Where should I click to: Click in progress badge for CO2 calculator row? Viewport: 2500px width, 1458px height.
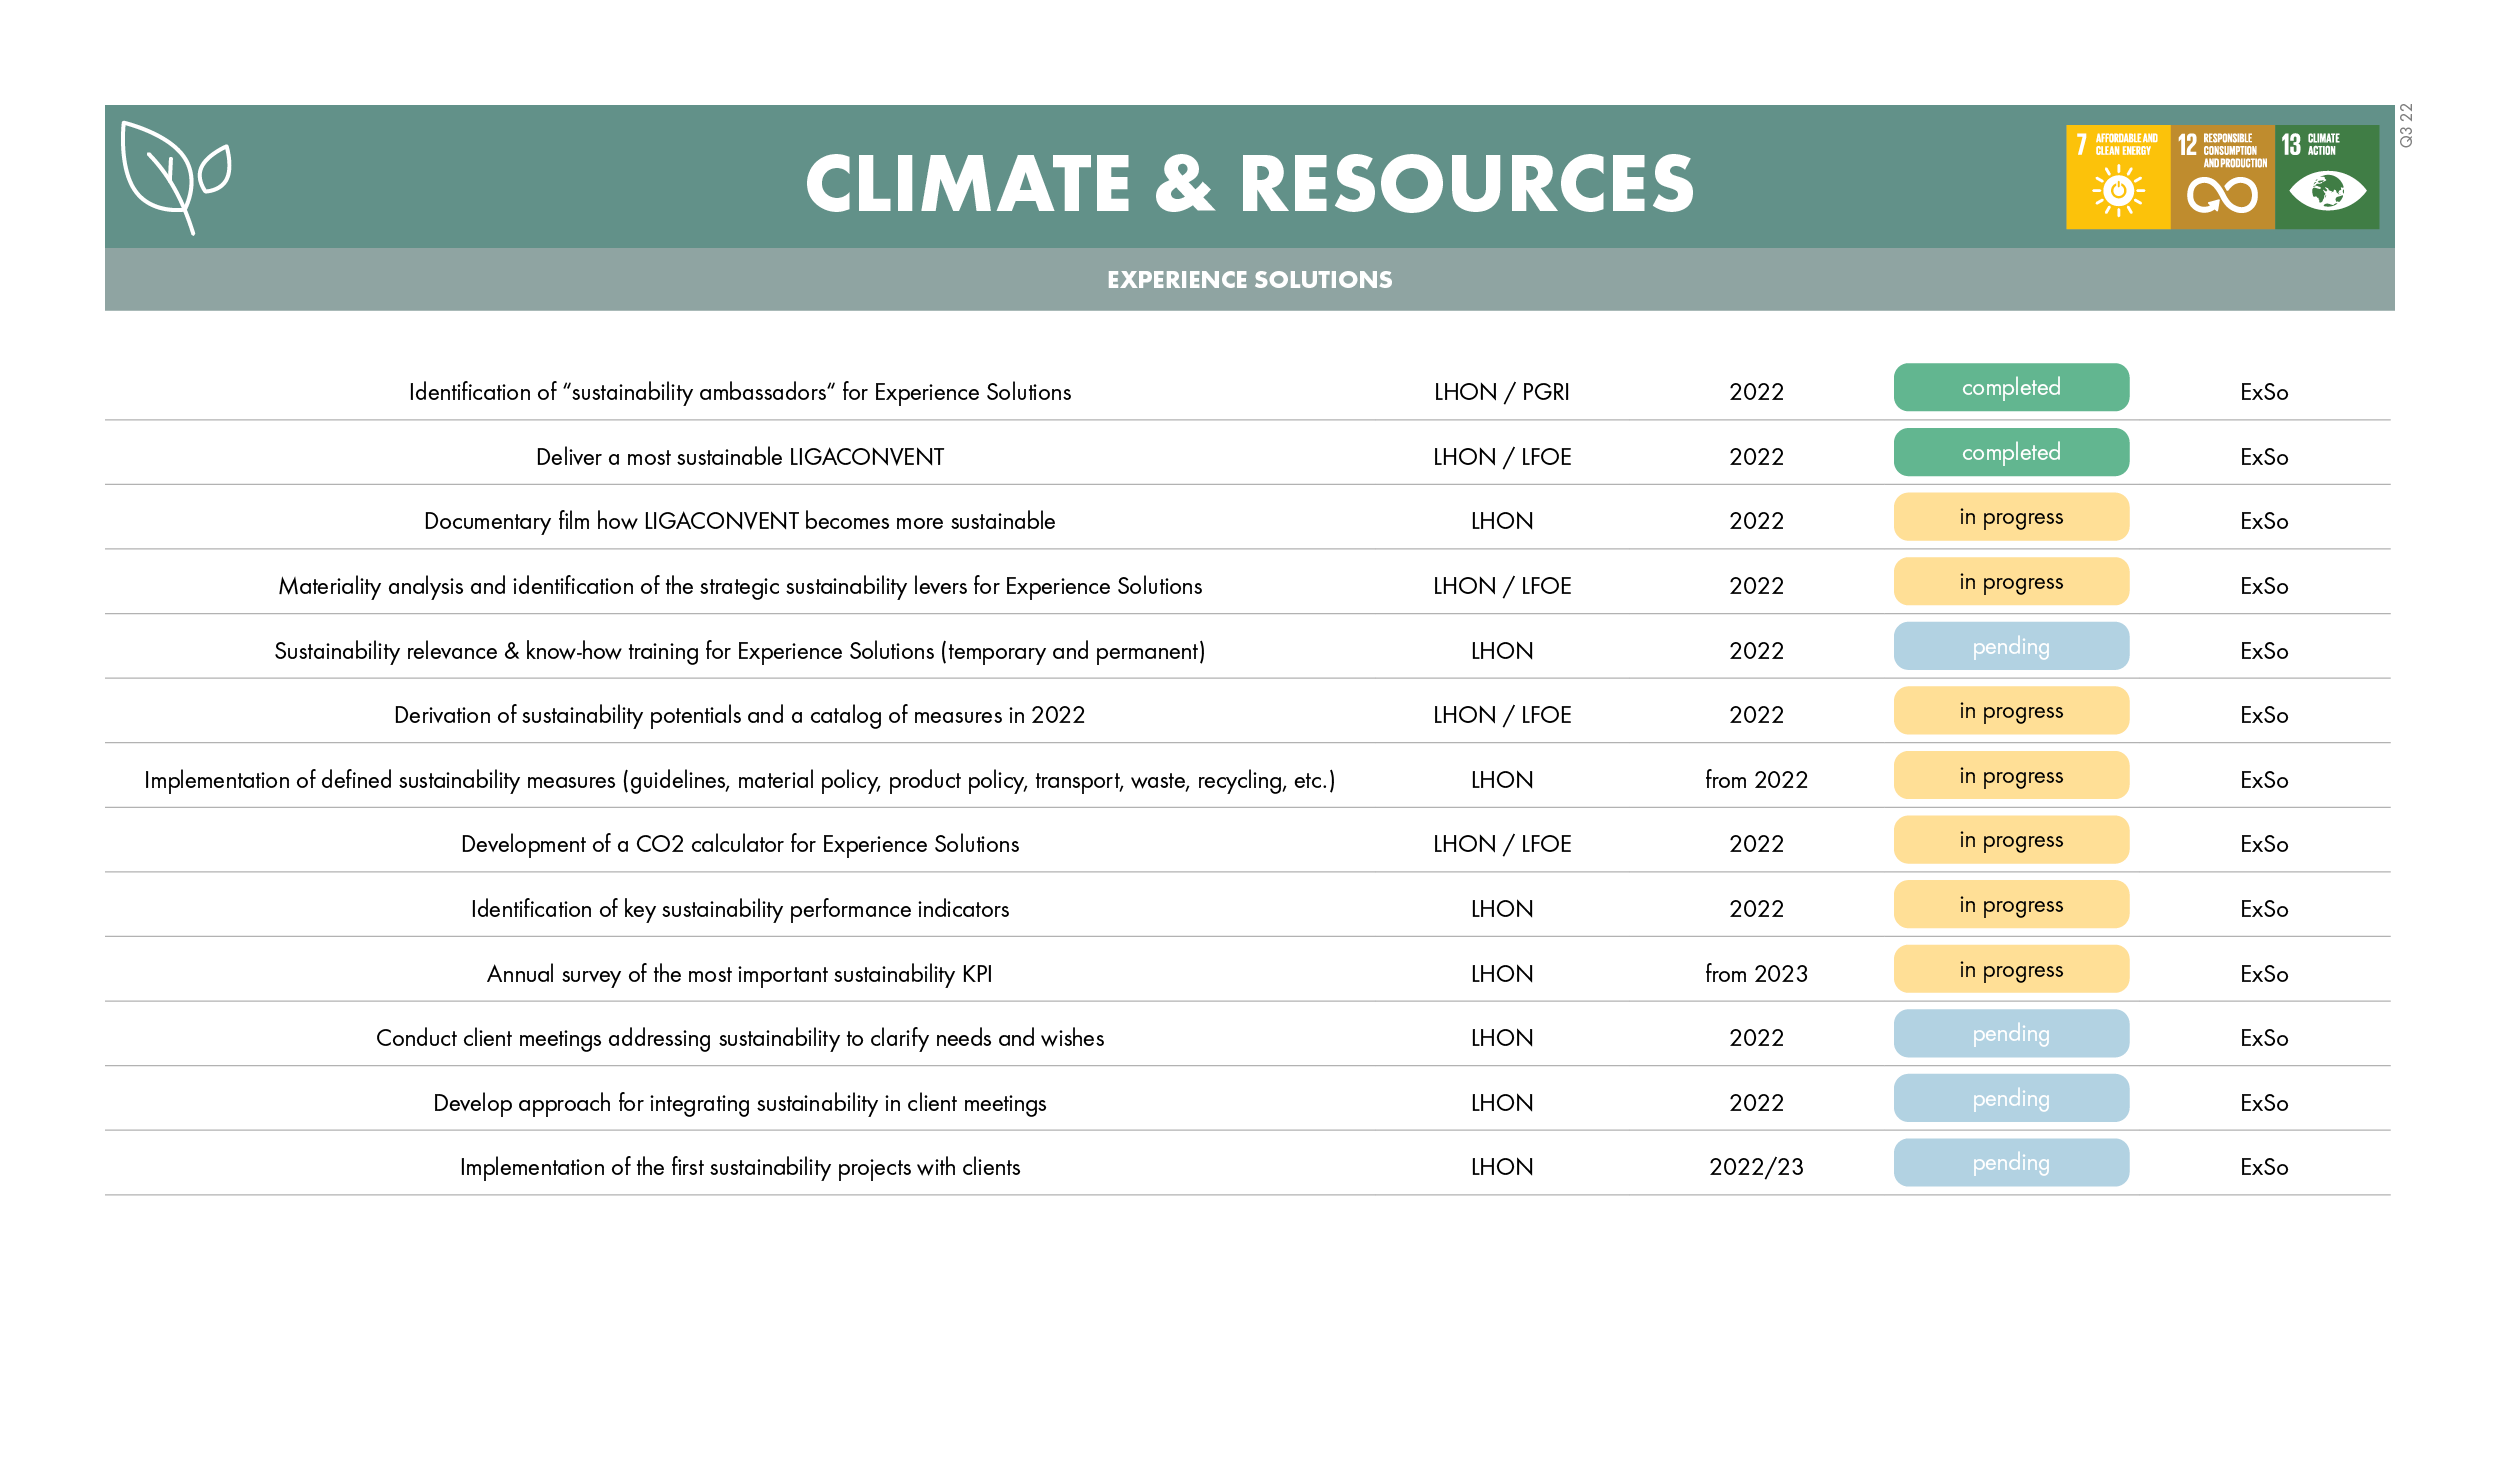(2010, 840)
